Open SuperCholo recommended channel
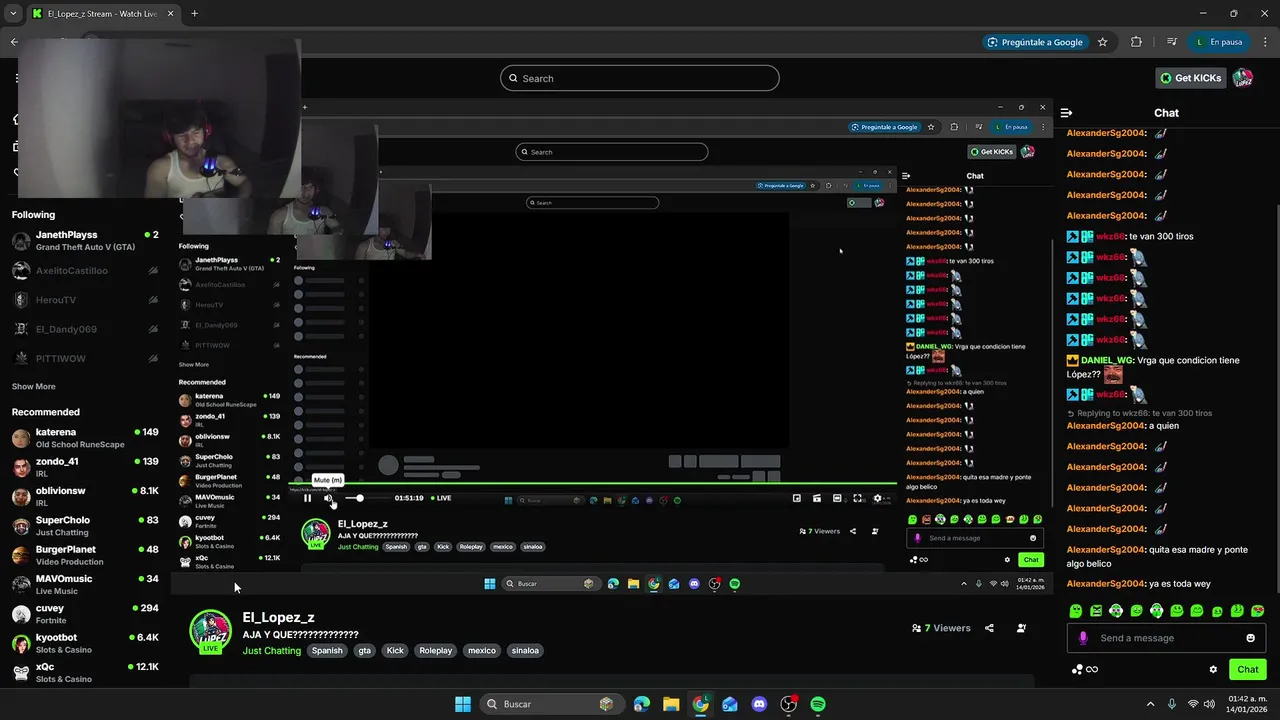This screenshot has width=1280, height=720. tap(85, 526)
